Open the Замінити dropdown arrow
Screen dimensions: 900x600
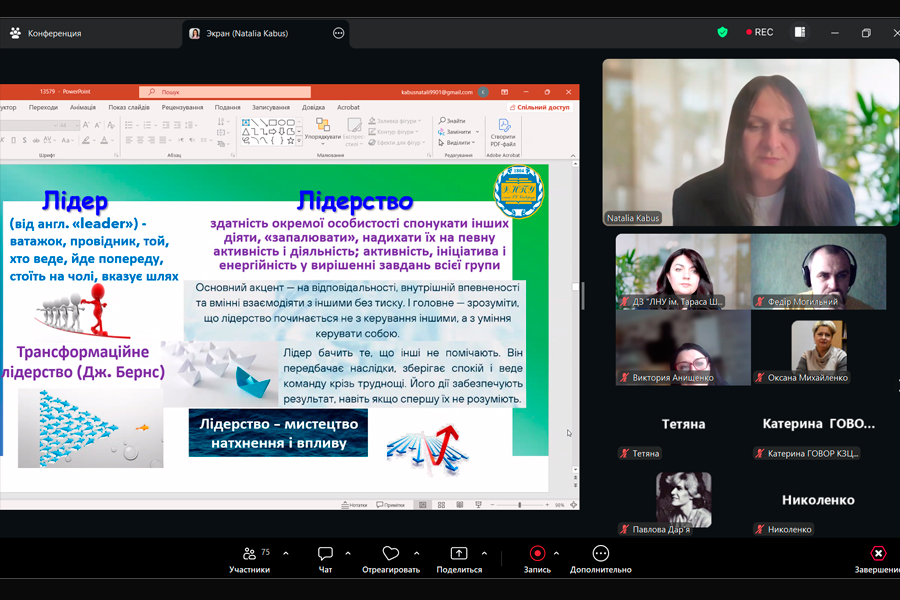[477, 132]
